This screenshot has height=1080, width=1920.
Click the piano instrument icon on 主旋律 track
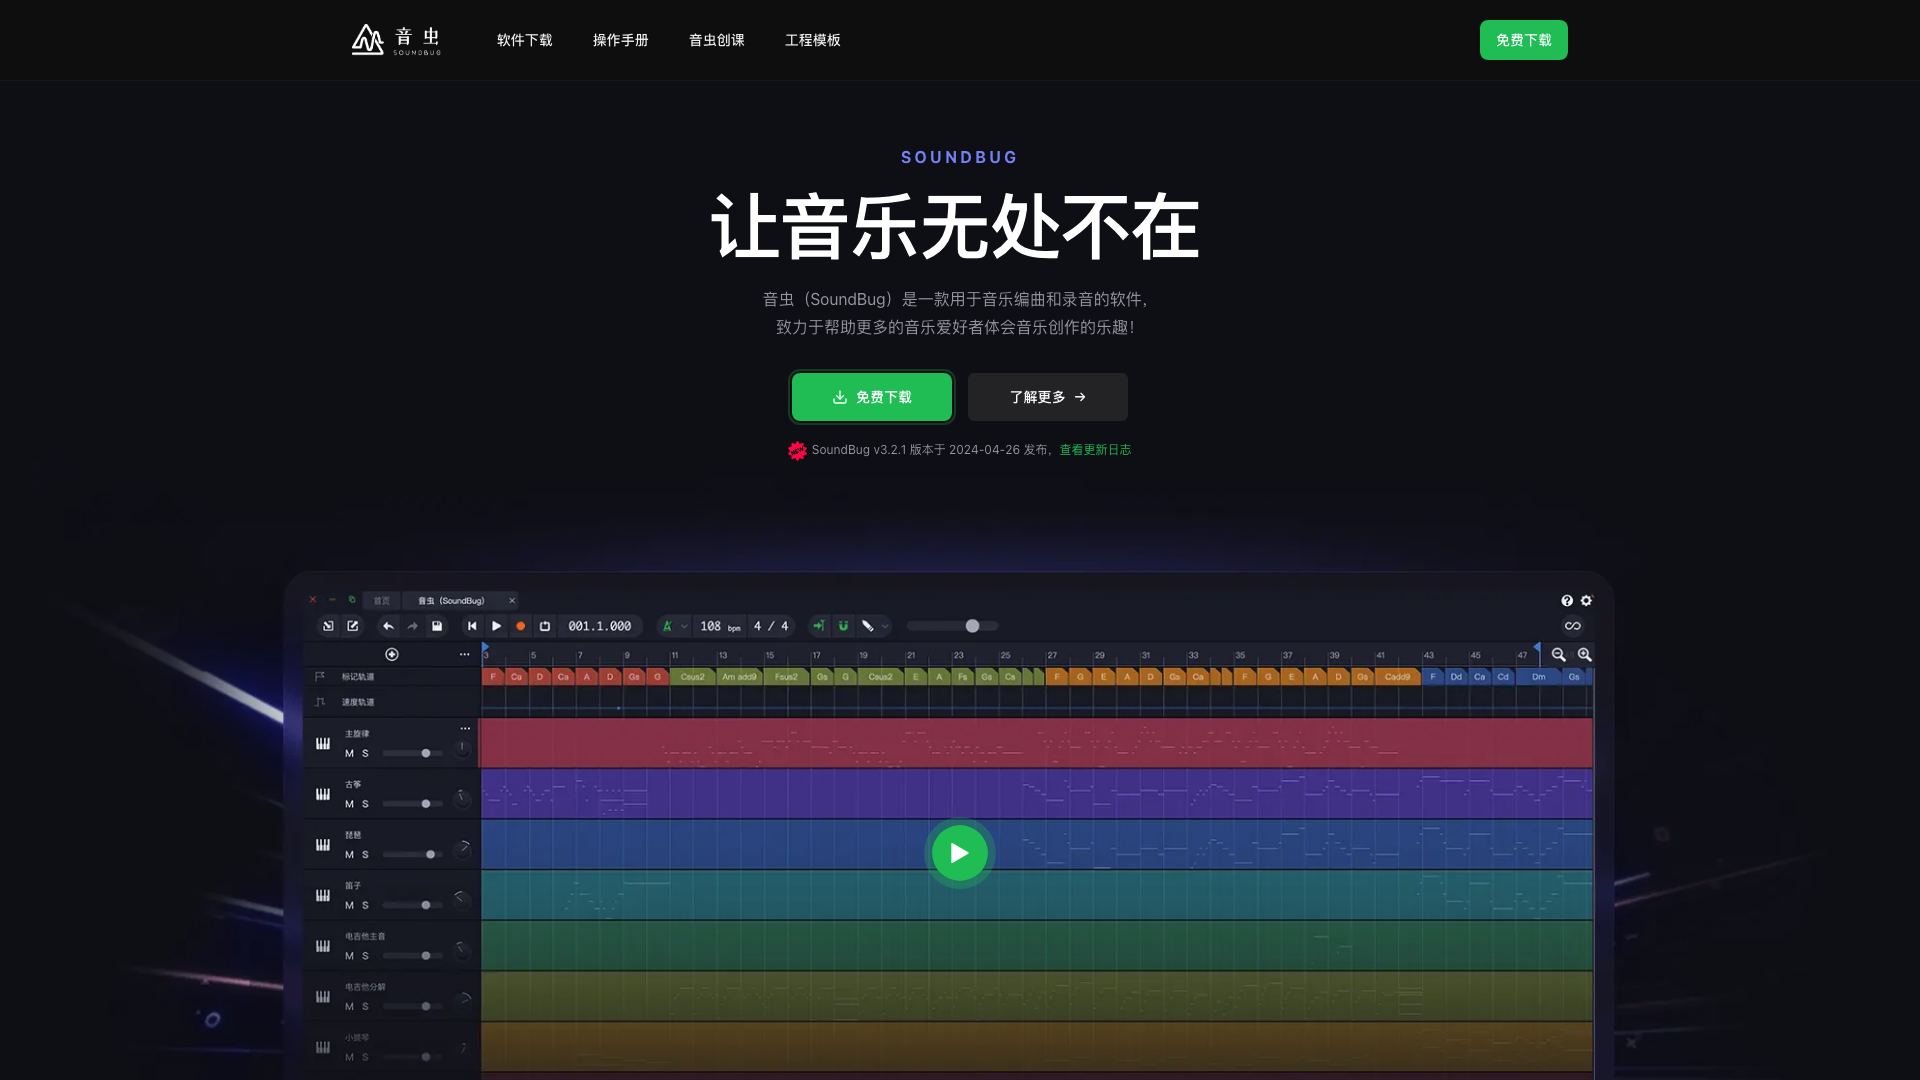pyautogui.click(x=323, y=743)
